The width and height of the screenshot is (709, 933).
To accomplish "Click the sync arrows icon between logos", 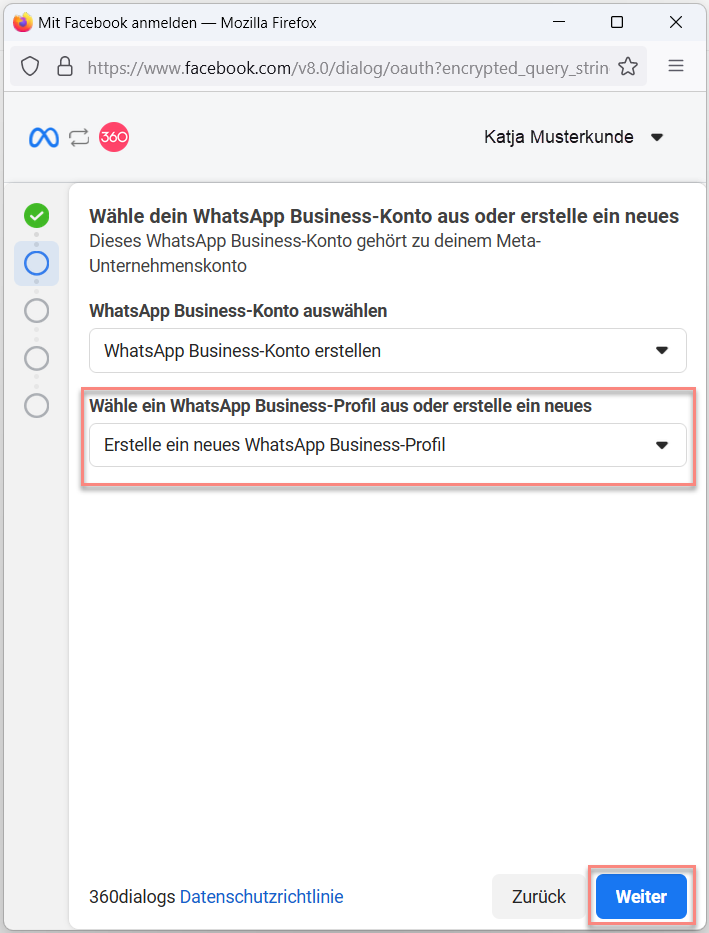I will coord(79,137).
